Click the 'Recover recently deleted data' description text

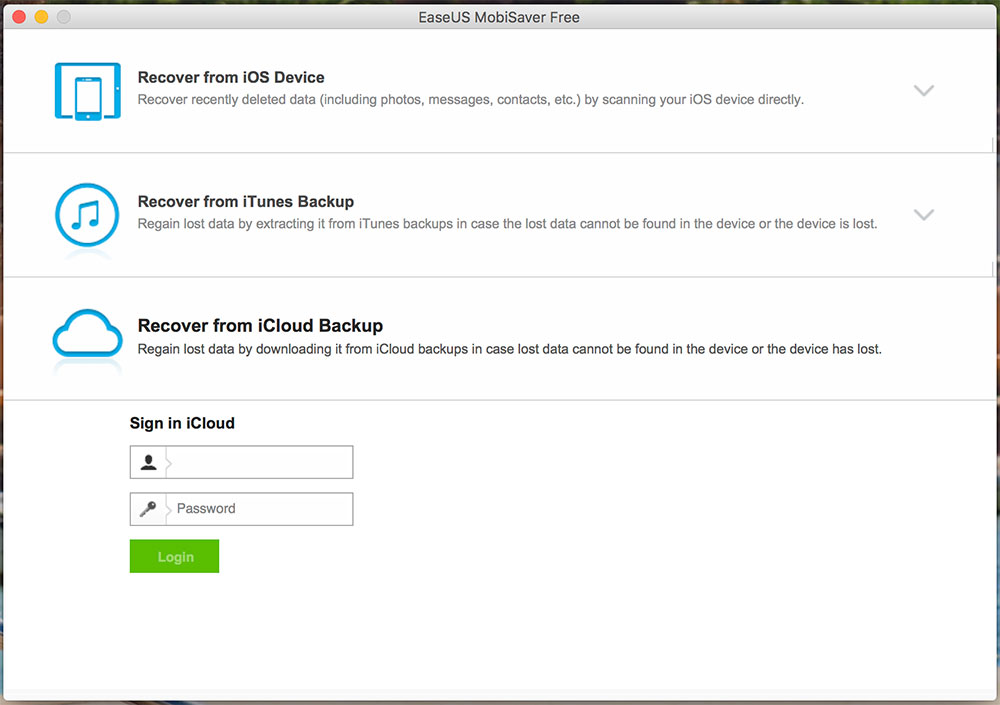pyautogui.click(x=471, y=100)
